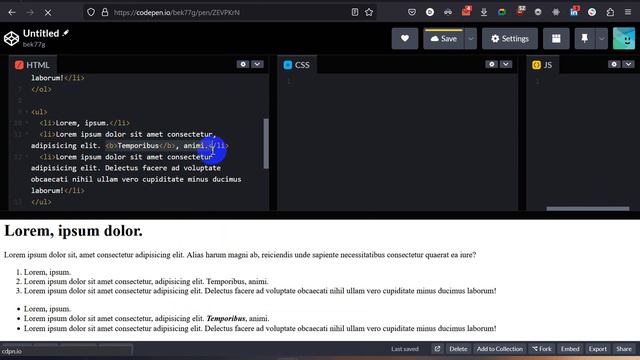Image resolution: width=640 pixels, height=360 pixels.
Task: Select the CSS editor tab
Action: (297, 65)
